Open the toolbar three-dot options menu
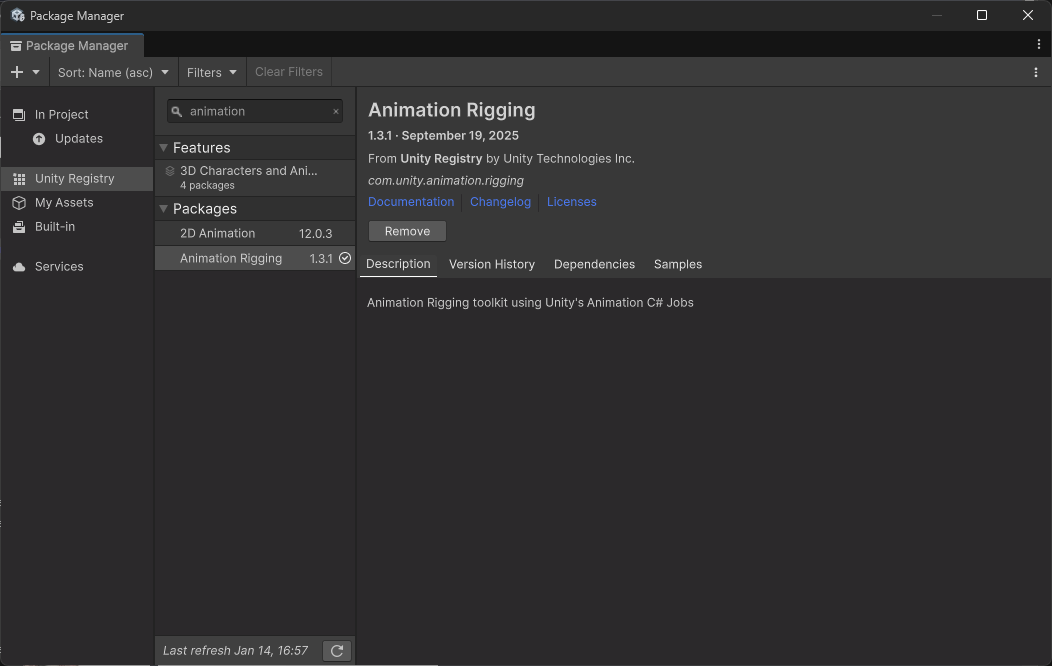Image resolution: width=1052 pixels, height=666 pixels. (1036, 72)
